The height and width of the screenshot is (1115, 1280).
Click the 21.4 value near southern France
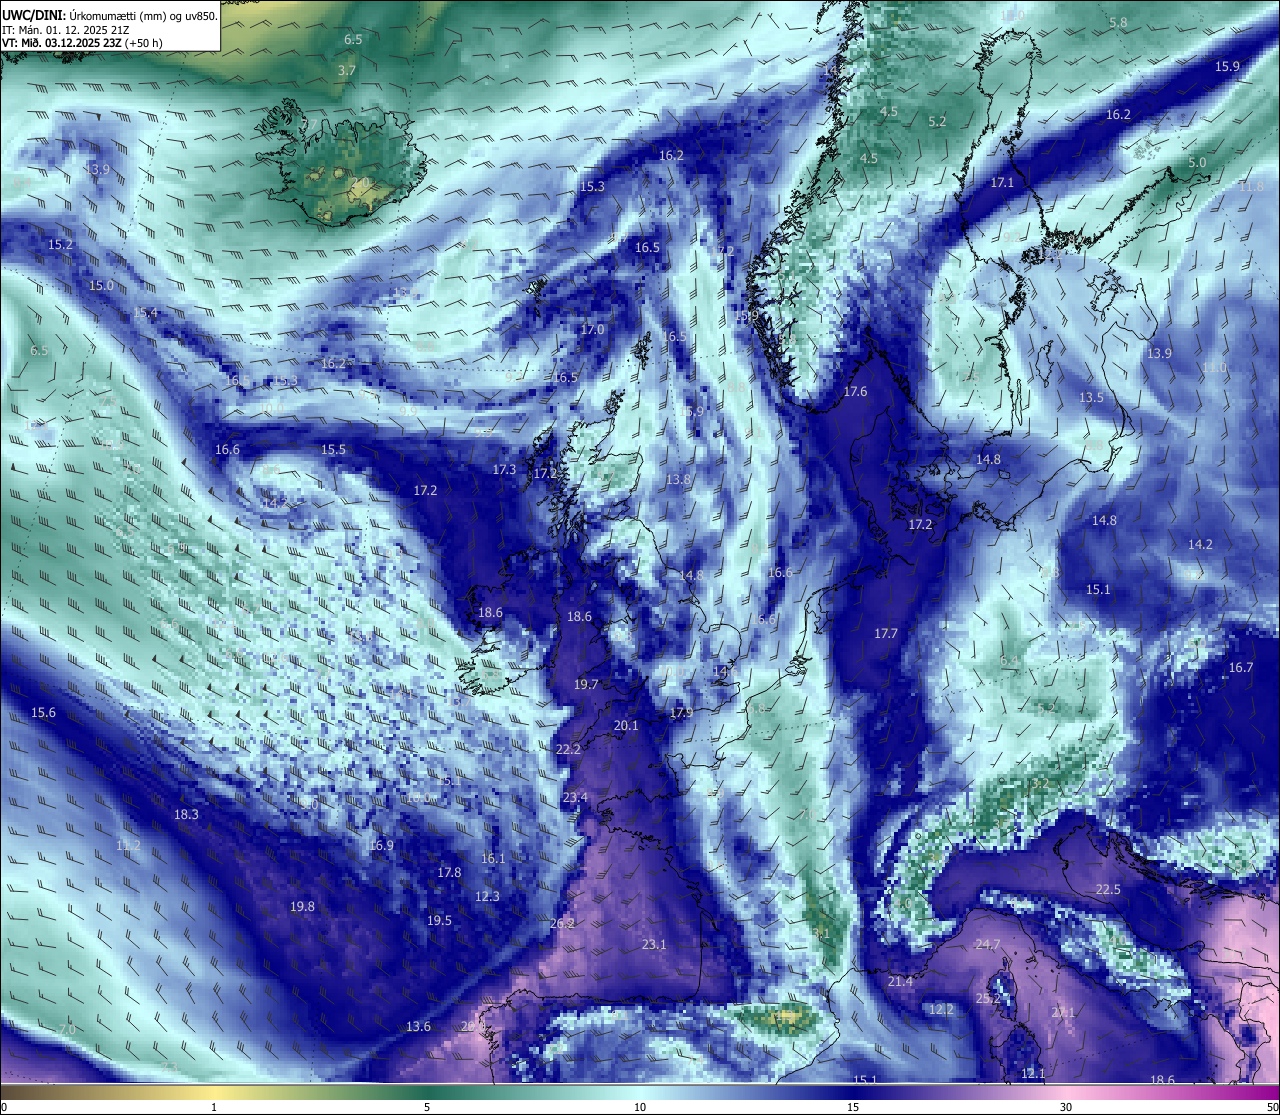point(900,981)
